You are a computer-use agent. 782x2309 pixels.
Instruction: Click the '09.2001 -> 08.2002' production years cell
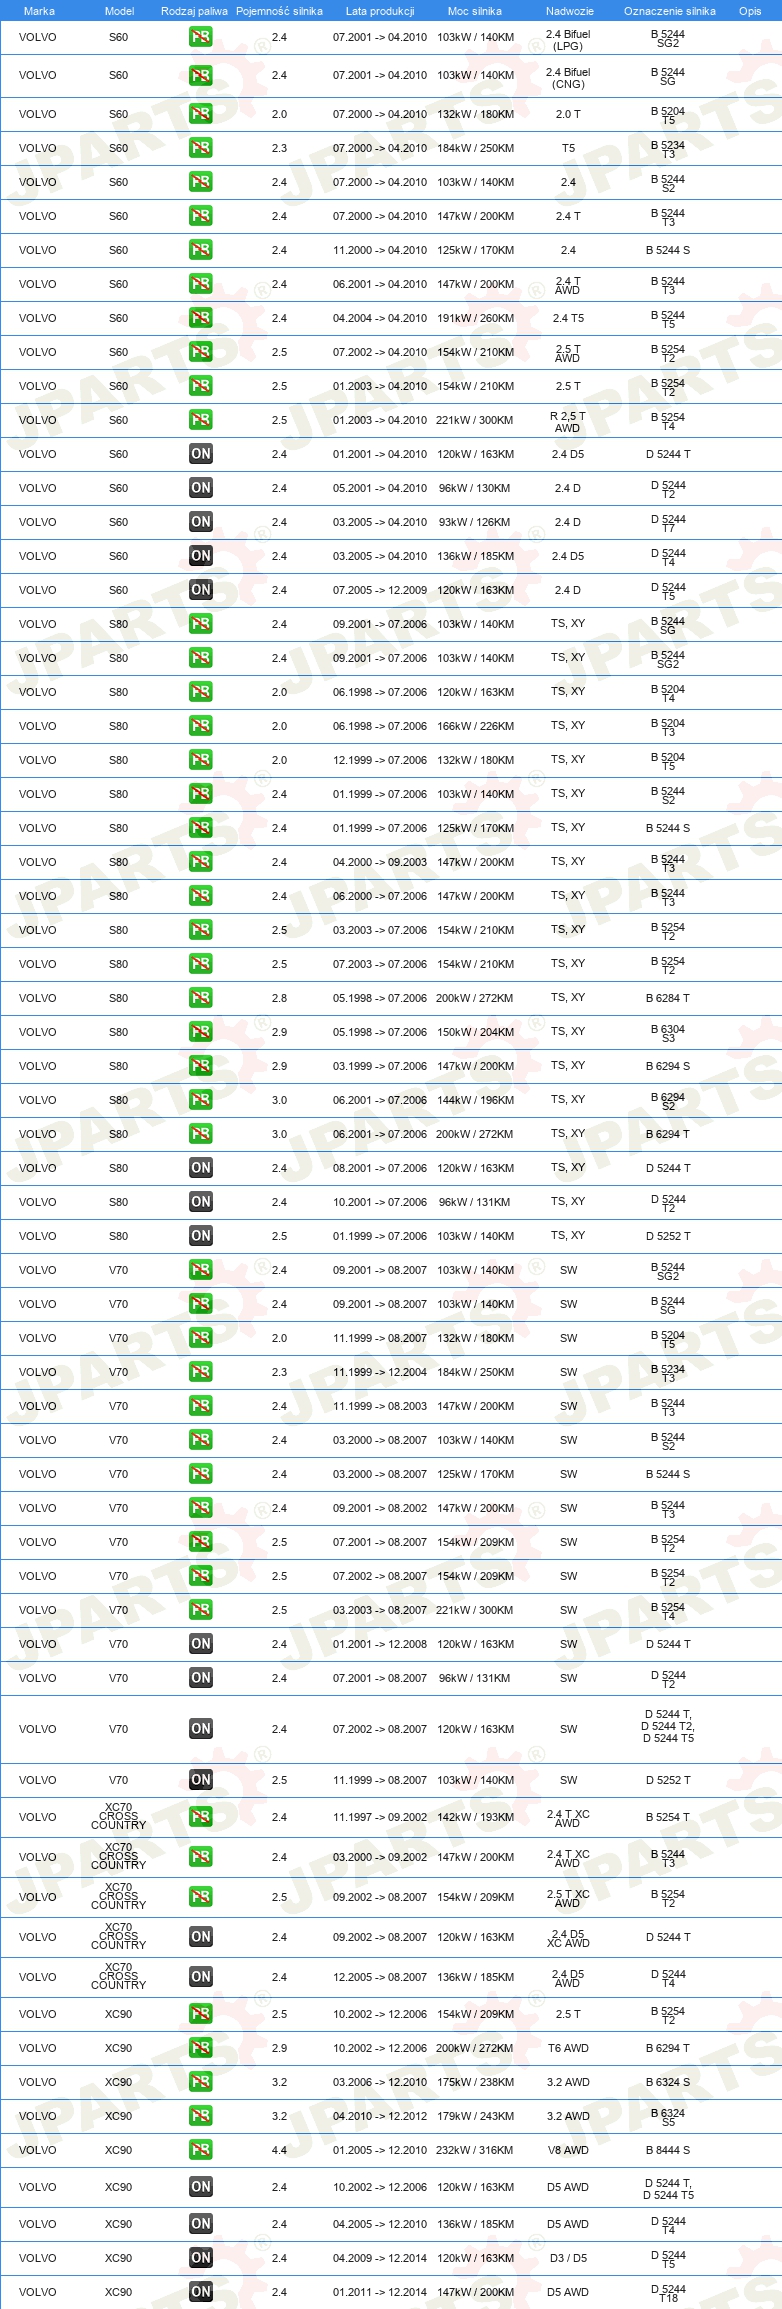pos(380,1508)
